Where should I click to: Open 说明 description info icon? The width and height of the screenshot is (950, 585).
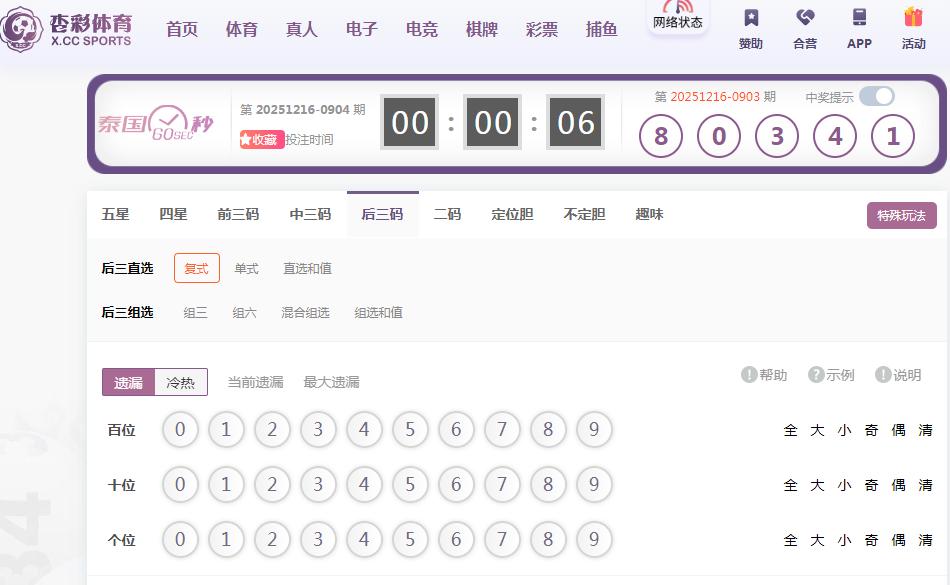883,375
